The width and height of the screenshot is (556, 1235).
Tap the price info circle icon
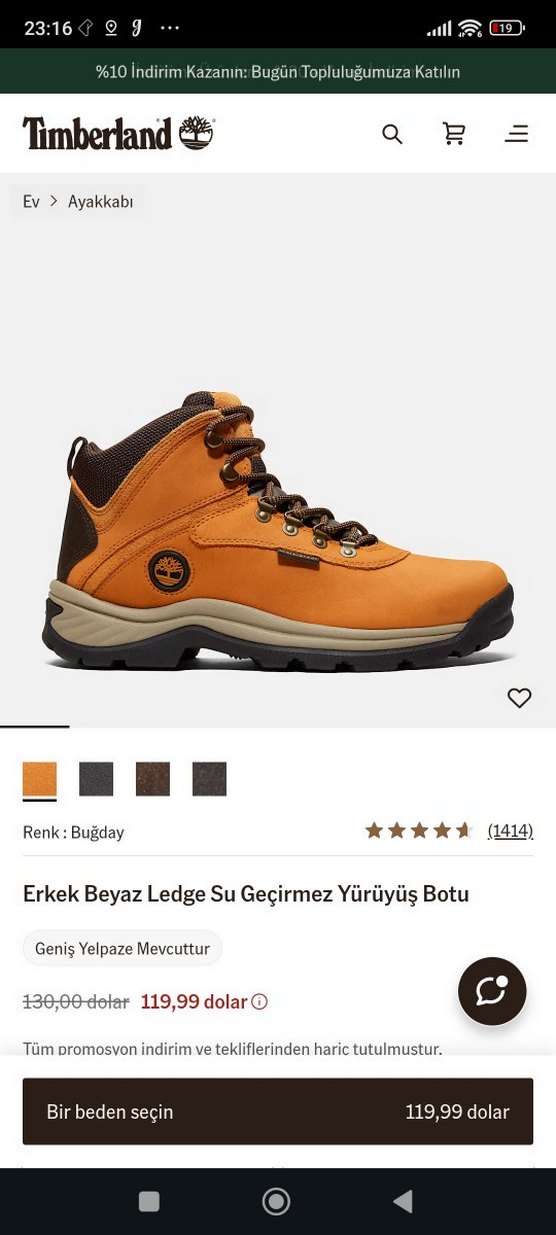click(x=259, y=1001)
